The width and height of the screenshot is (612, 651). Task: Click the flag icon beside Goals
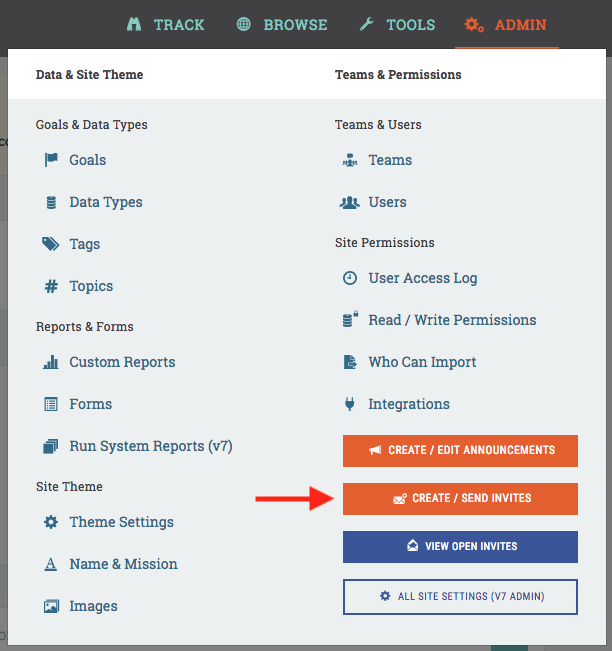(x=51, y=160)
